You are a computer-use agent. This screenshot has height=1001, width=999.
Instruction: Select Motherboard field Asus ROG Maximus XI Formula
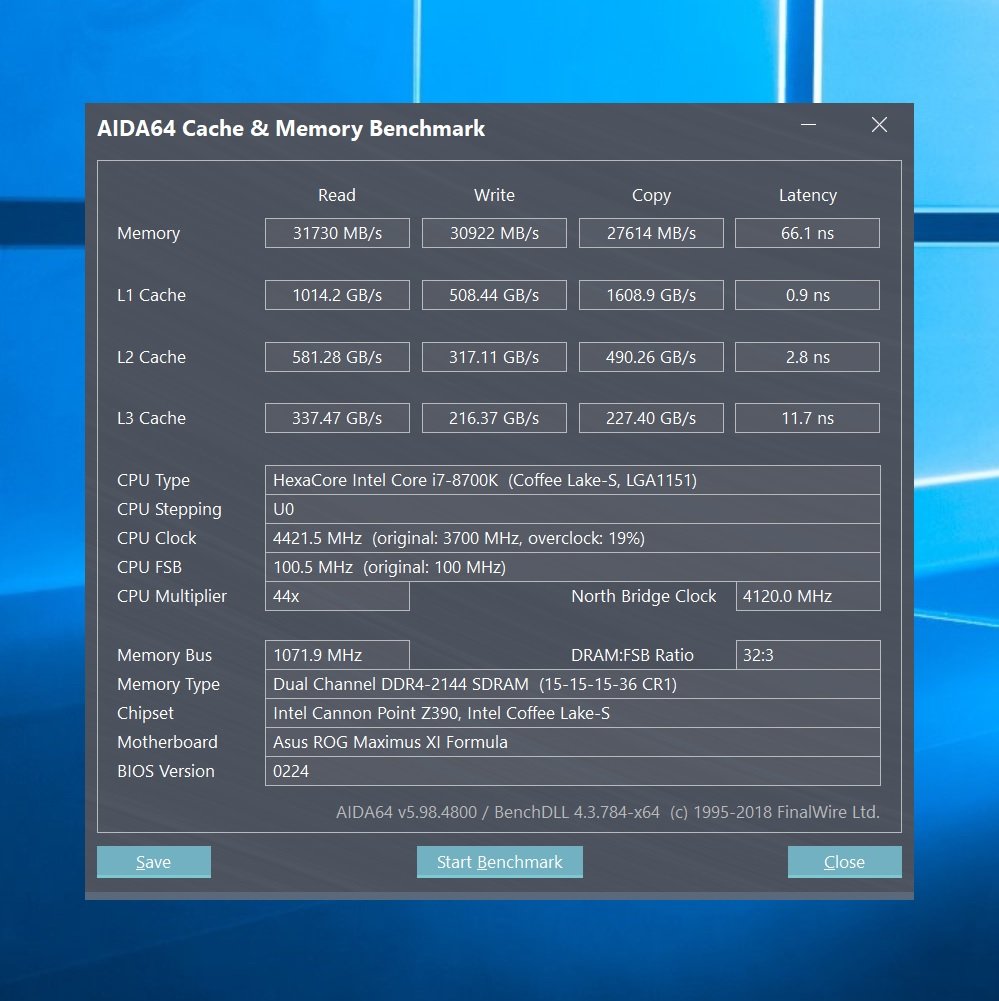click(x=573, y=742)
